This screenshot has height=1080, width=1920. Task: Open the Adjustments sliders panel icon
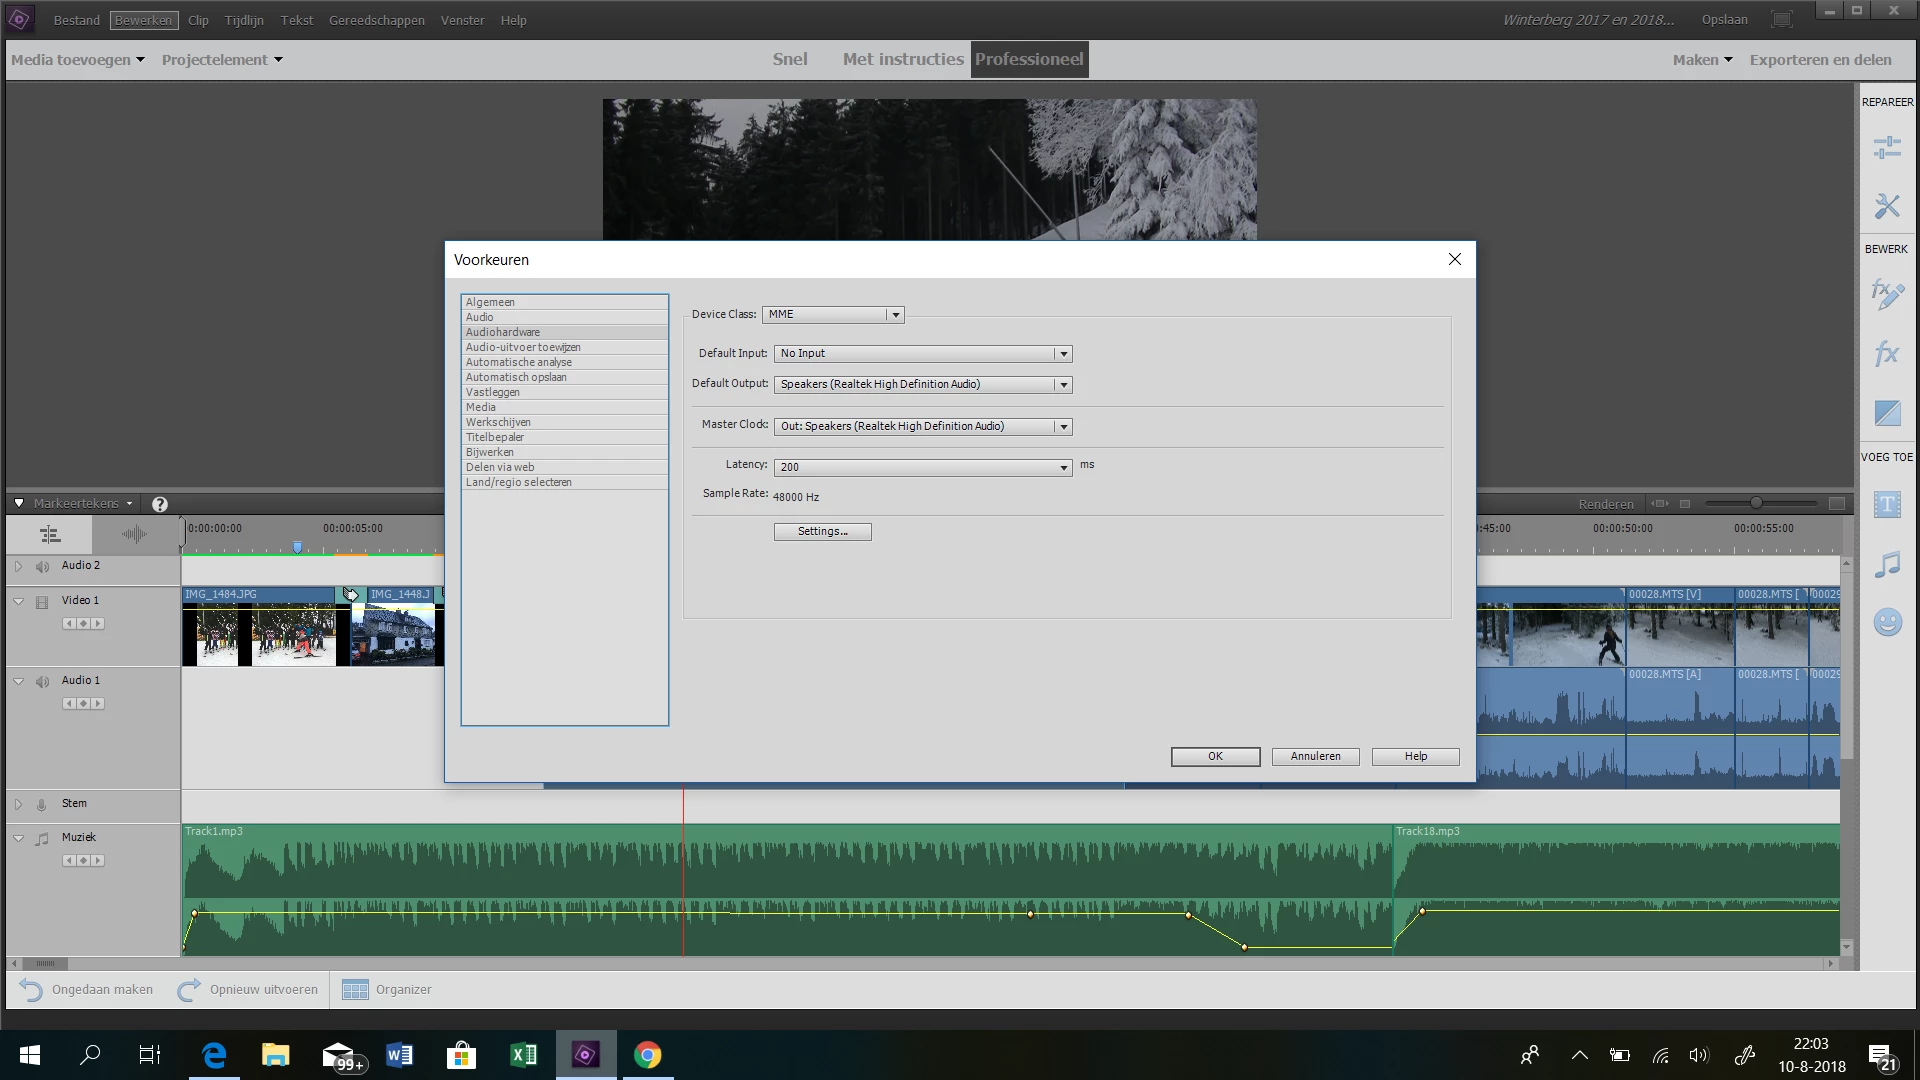[x=1887, y=148]
